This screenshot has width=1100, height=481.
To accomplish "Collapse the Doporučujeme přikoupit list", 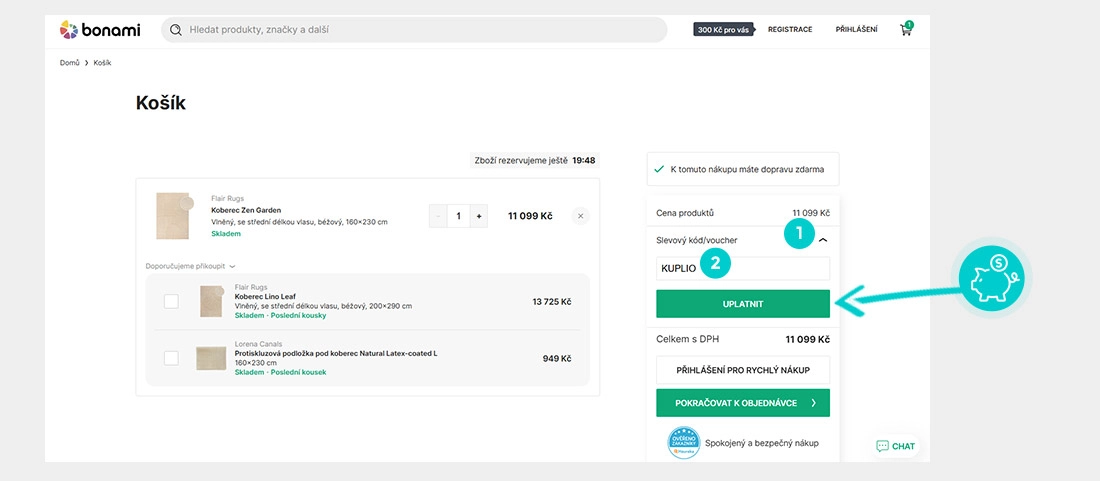I will coord(190,266).
